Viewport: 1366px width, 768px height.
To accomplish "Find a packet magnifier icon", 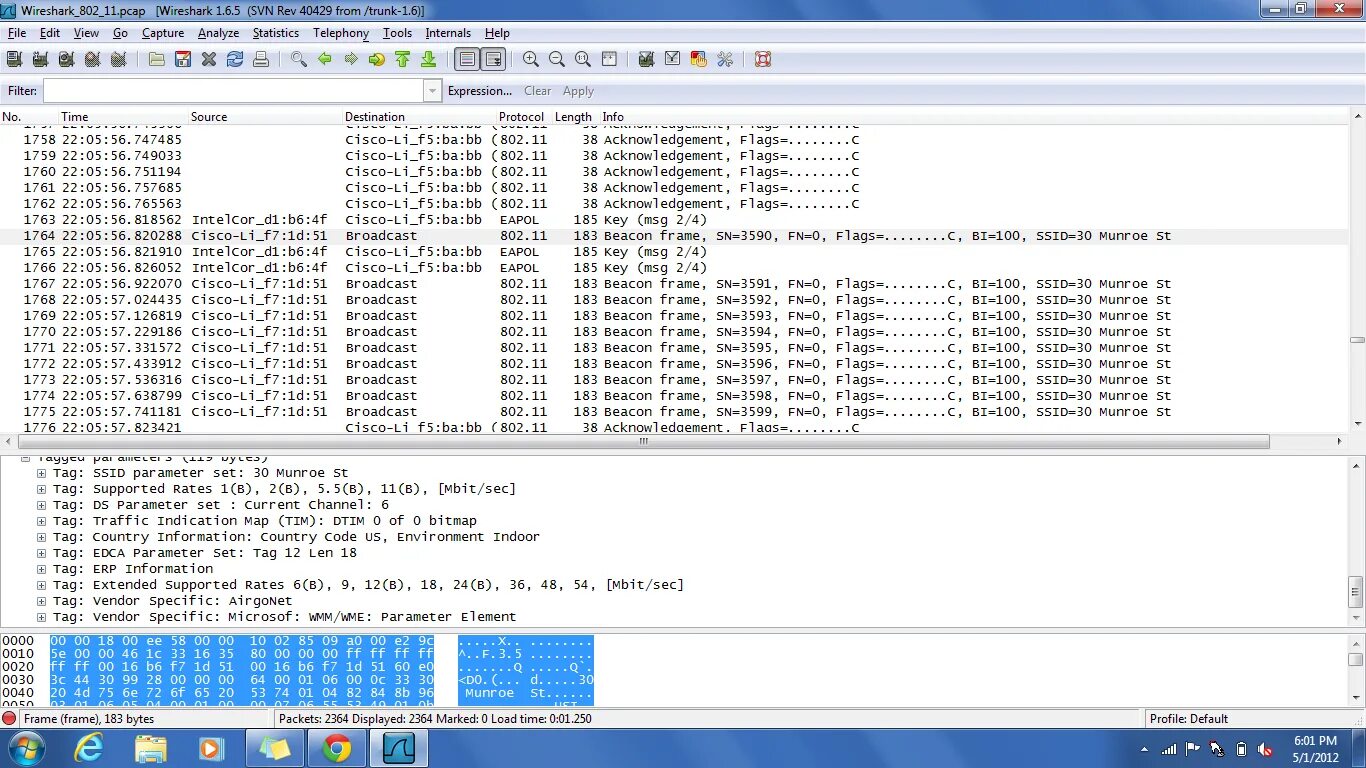I will coord(299,60).
